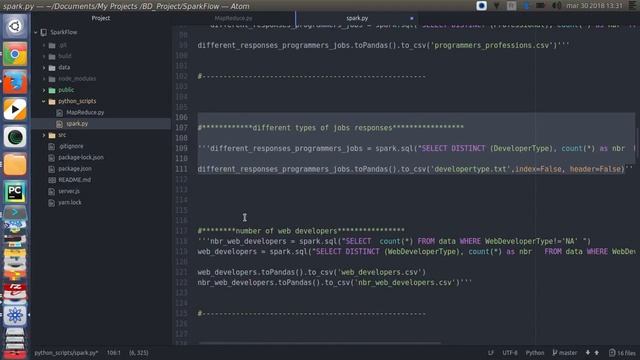Viewport: 640px width, 360px height.
Task: Open the Bluetooth indicator in top panel
Action: pyautogui.click(x=526, y=6)
